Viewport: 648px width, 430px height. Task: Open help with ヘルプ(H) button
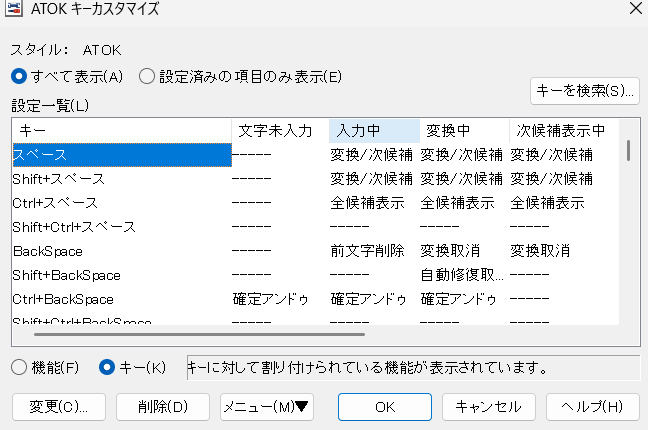593,407
